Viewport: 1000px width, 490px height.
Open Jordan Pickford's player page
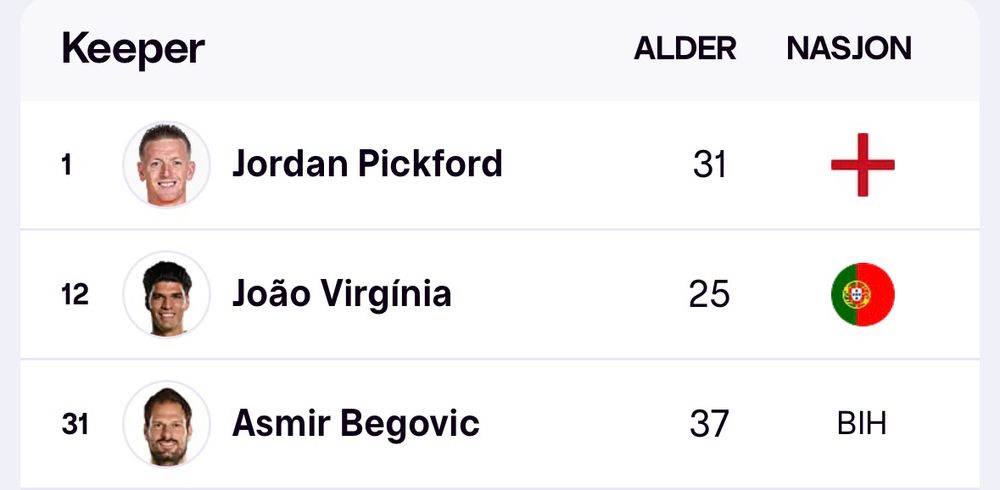click(x=367, y=164)
